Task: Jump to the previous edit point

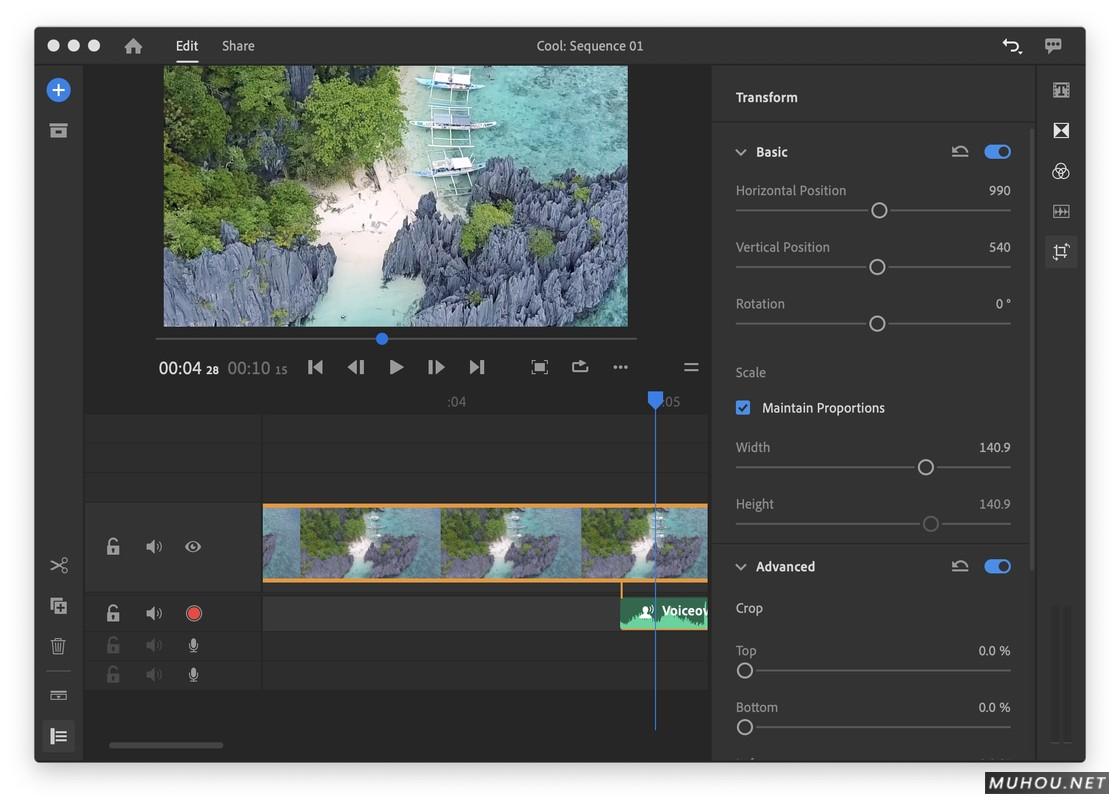Action: click(x=315, y=367)
